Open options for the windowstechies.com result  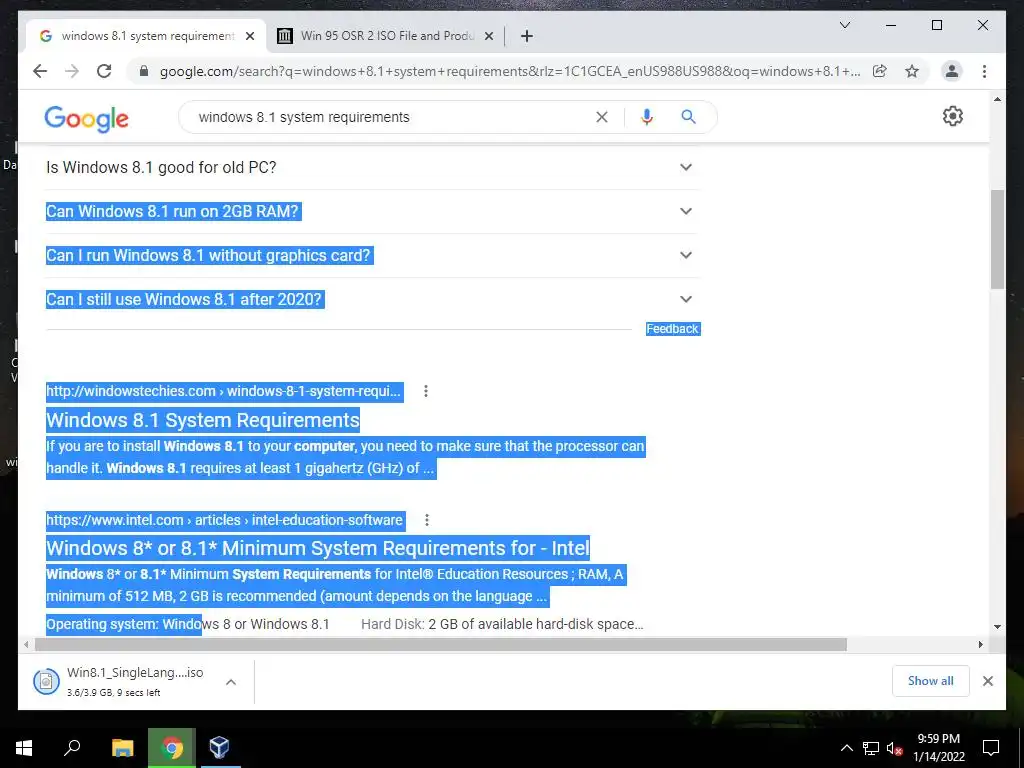[x=426, y=391]
